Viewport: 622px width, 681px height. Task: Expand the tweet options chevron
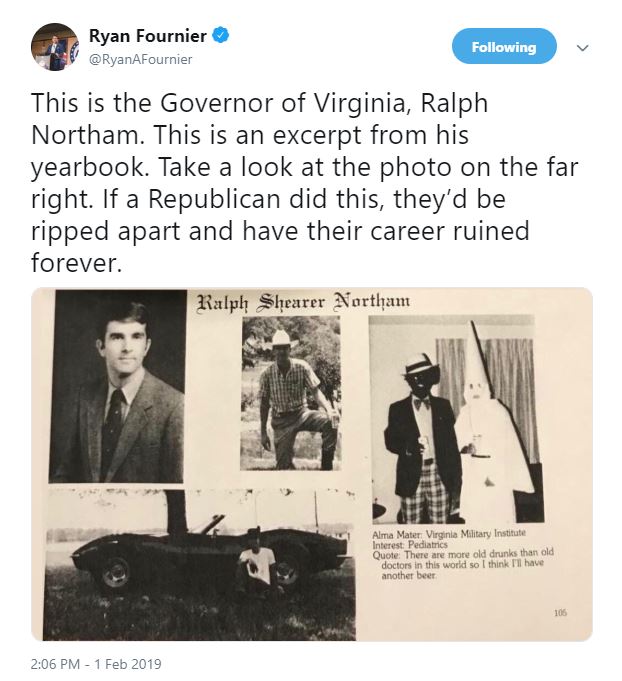[x=582, y=47]
